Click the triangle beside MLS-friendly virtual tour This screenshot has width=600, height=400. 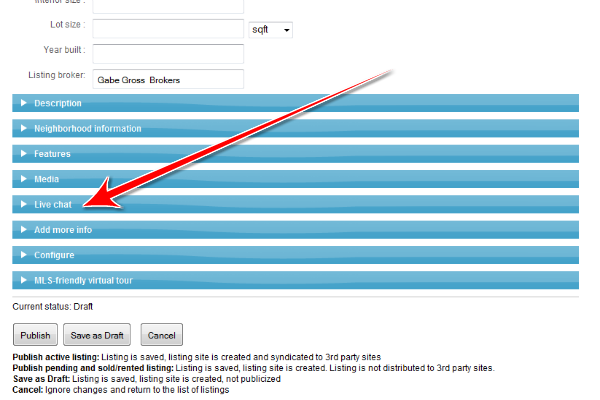pos(23,281)
